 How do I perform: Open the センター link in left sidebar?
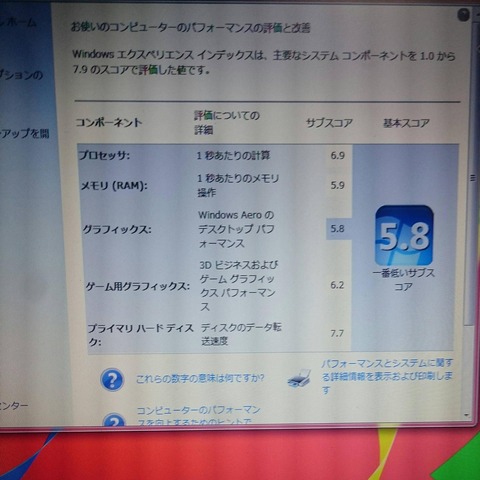[x=14, y=406]
